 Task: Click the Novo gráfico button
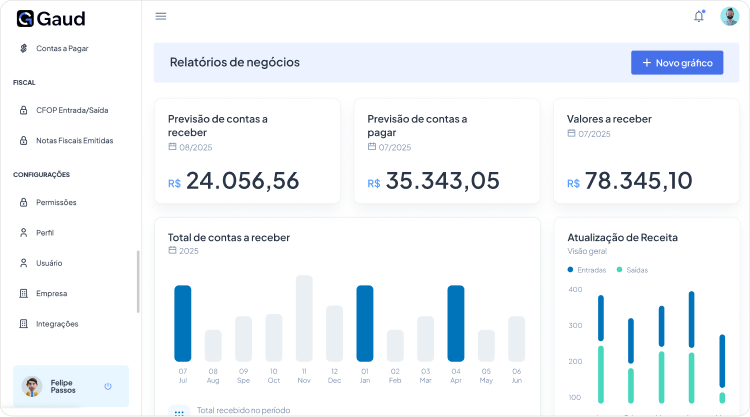pyautogui.click(x=676, y=63)
